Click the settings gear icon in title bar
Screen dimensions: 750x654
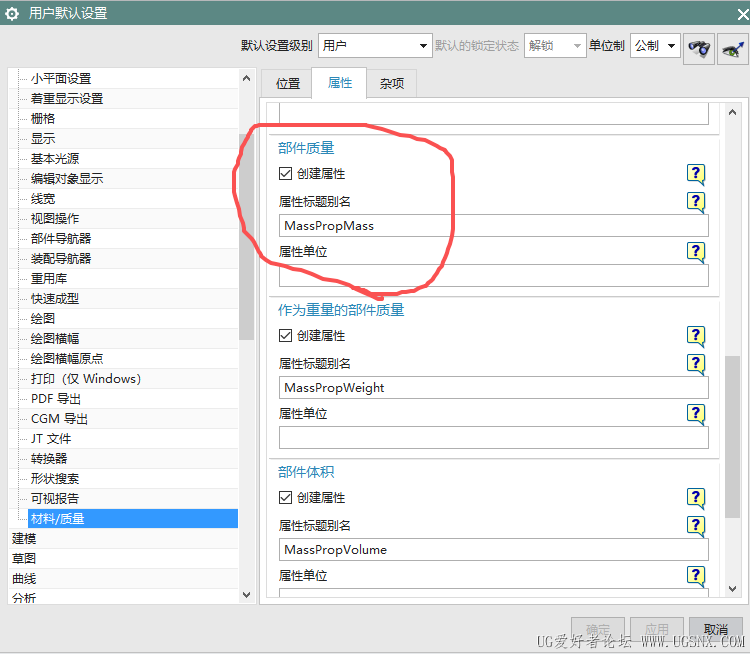click(x=12, y=13)
